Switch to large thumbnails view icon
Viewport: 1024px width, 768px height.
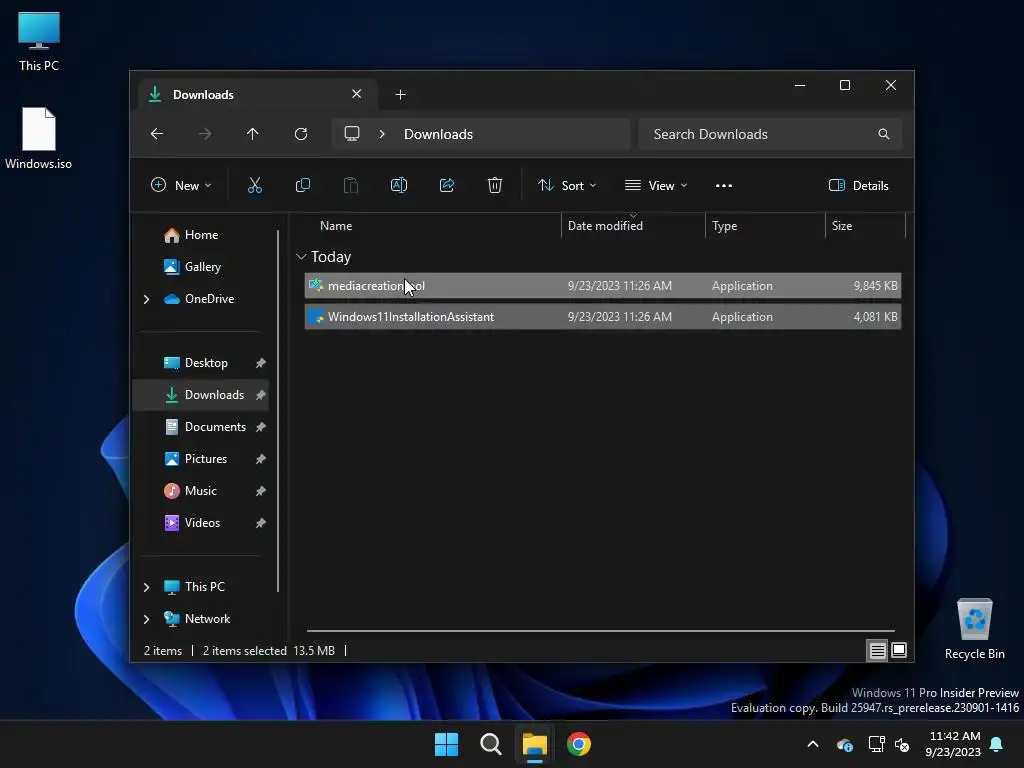[x=899, y=650]
